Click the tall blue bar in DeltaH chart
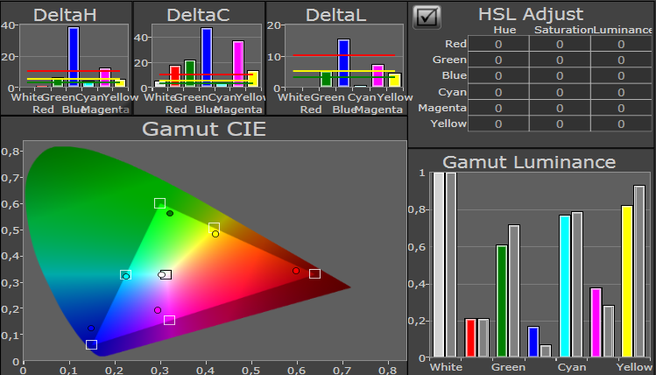Image resolution: width=656 pixels, height=375 pixels. (74, 57)
